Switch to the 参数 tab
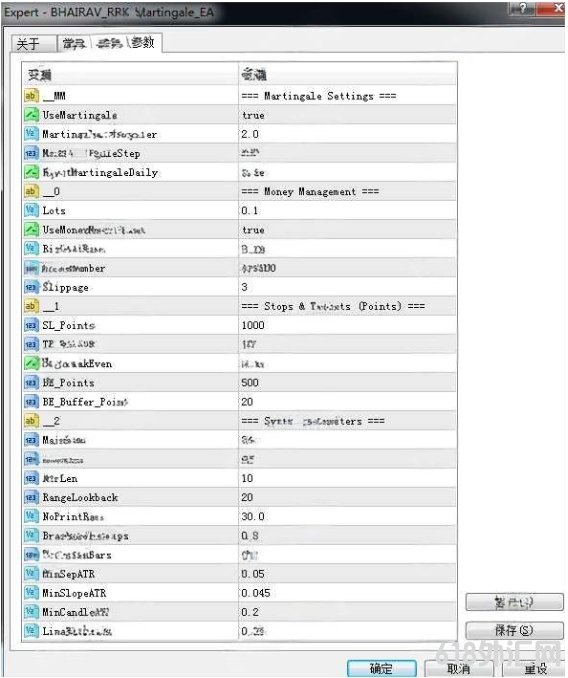 [143, 42]
